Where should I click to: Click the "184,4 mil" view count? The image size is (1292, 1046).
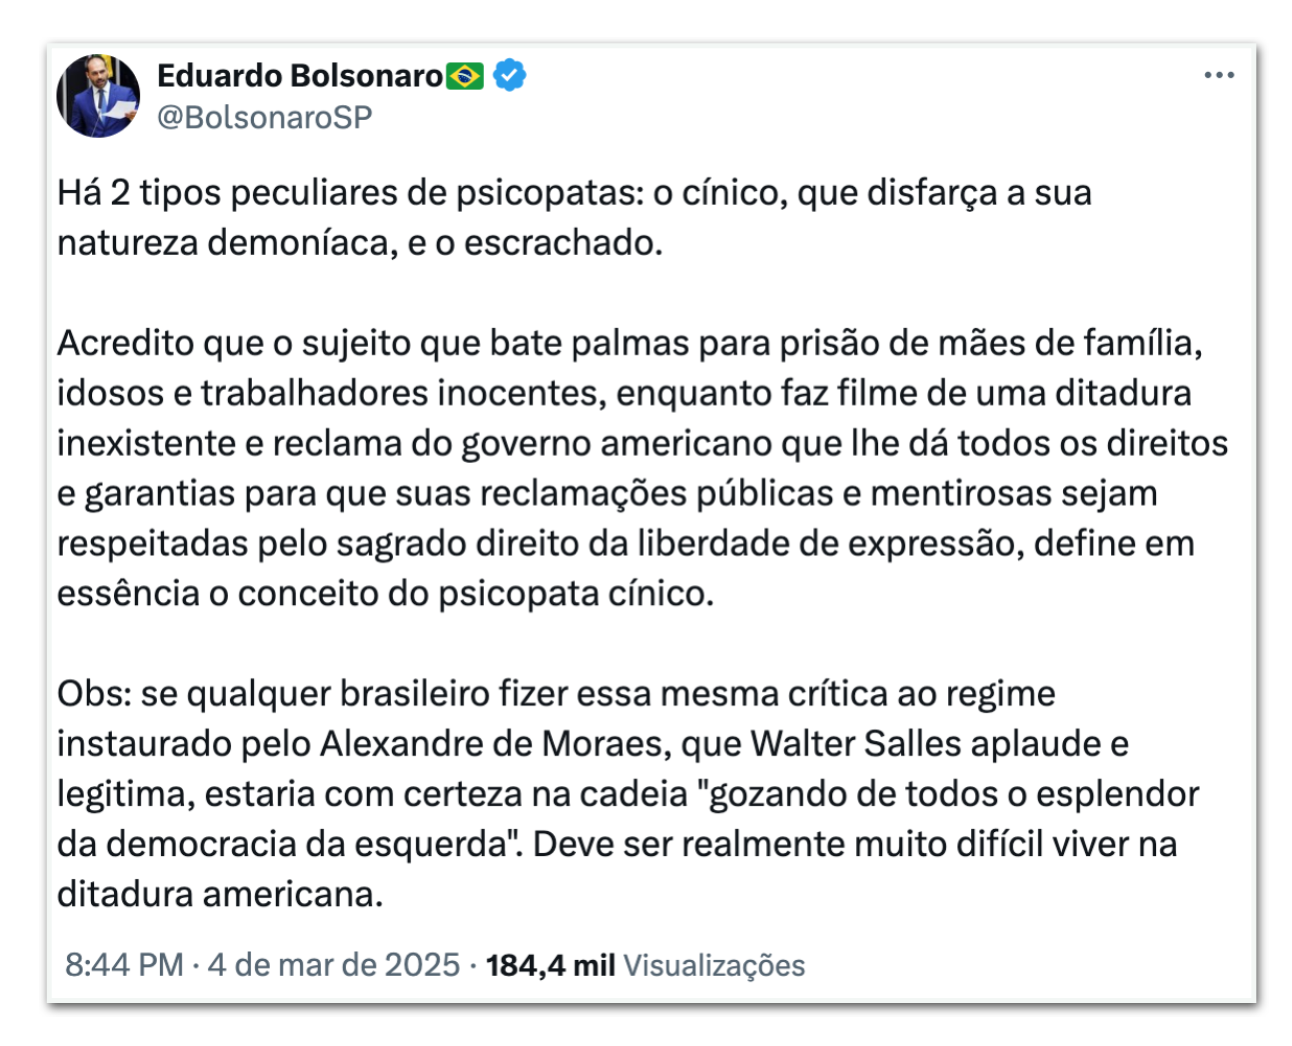[x=550, y=965]
